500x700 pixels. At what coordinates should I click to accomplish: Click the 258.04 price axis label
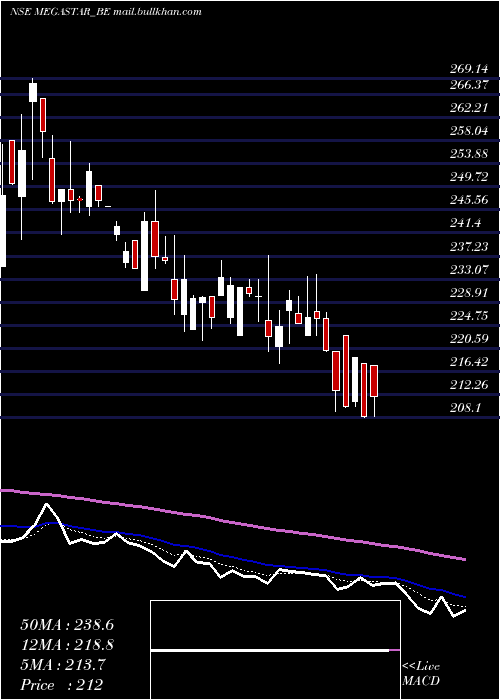469,131
